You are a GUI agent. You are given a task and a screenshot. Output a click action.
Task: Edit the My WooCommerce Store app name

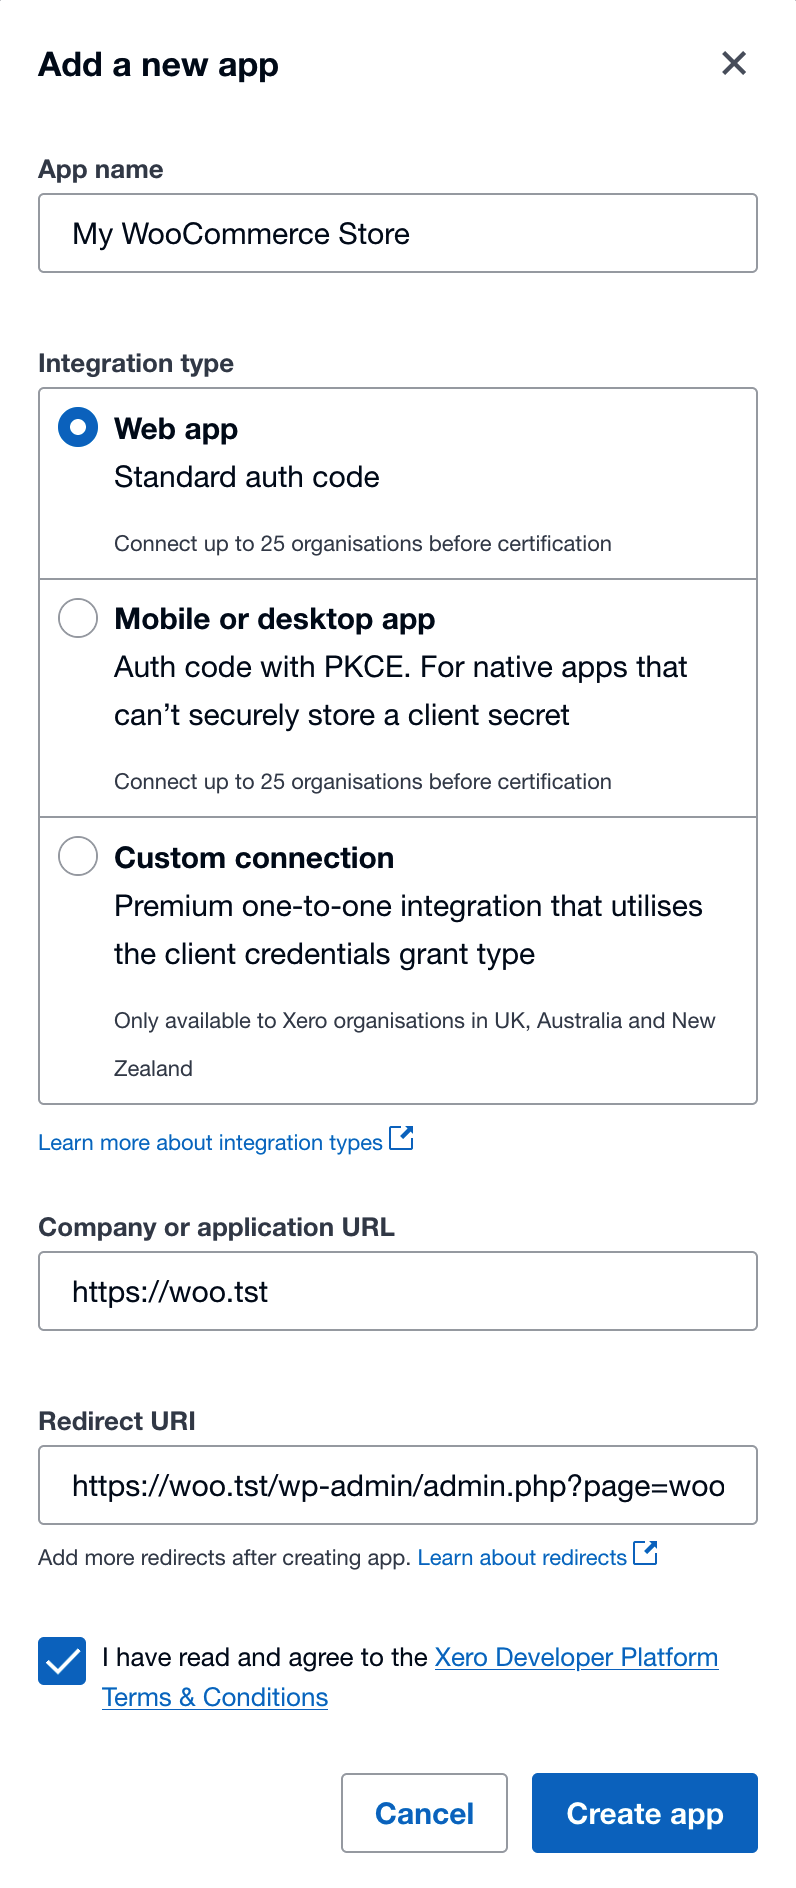240,233
